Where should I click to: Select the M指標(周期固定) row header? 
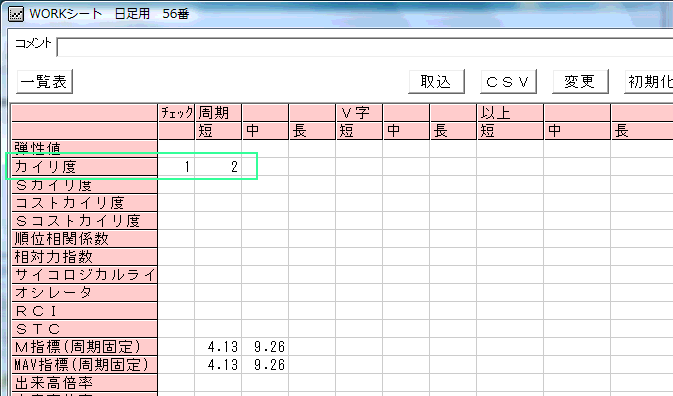(x=85, y=347)
